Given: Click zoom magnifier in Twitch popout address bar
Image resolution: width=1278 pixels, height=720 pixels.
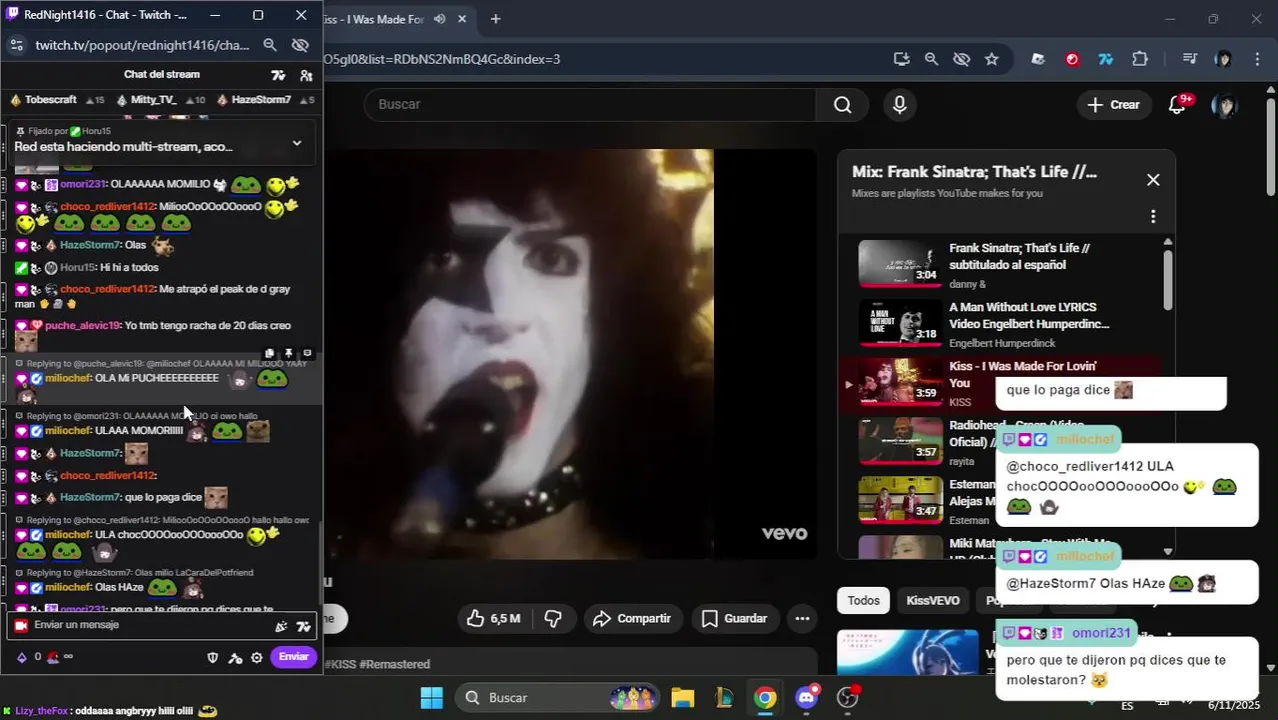Looking at the screenshot, I should (270, 45).
